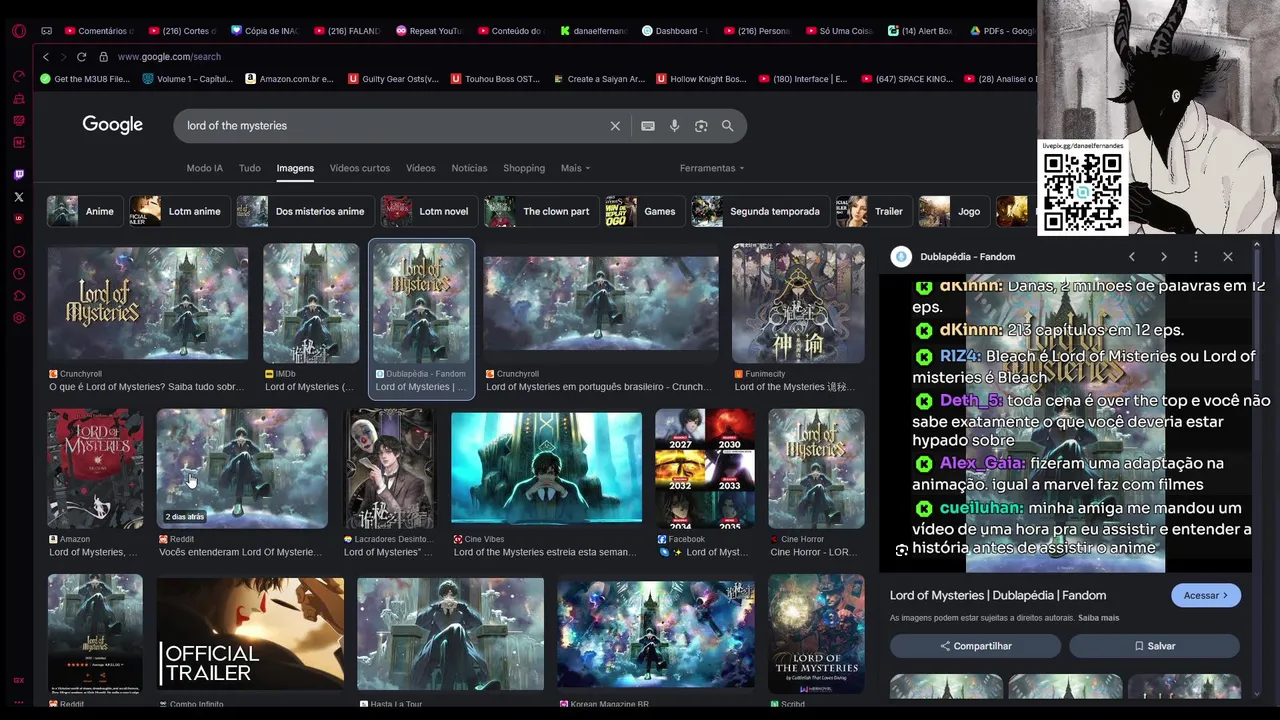Image resolution: width=1280 pixels, height=720 pixels.
Task: Open the Opera GX main menu icon
Action: tap(18, 31)
